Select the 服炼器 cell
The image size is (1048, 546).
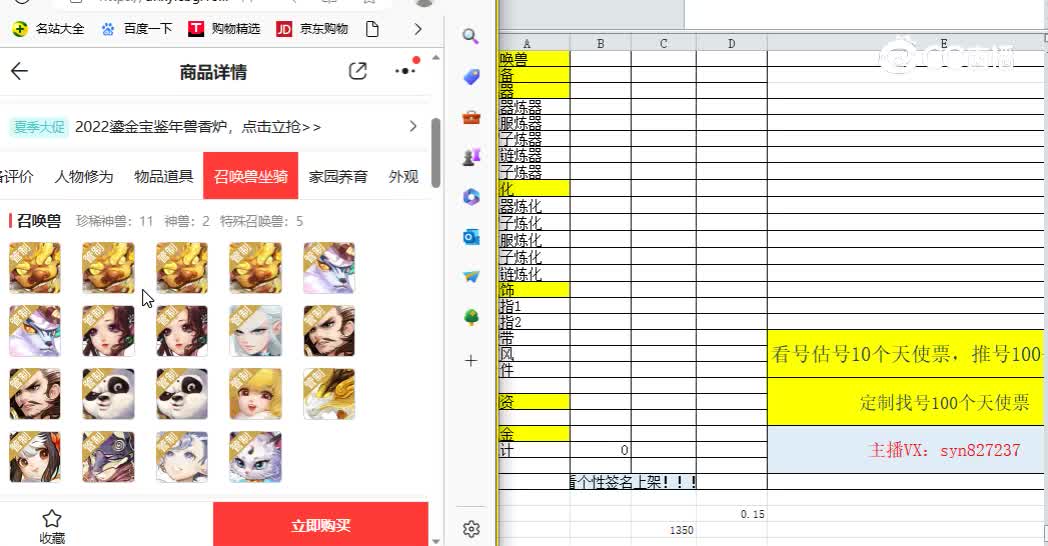point(534,123)
